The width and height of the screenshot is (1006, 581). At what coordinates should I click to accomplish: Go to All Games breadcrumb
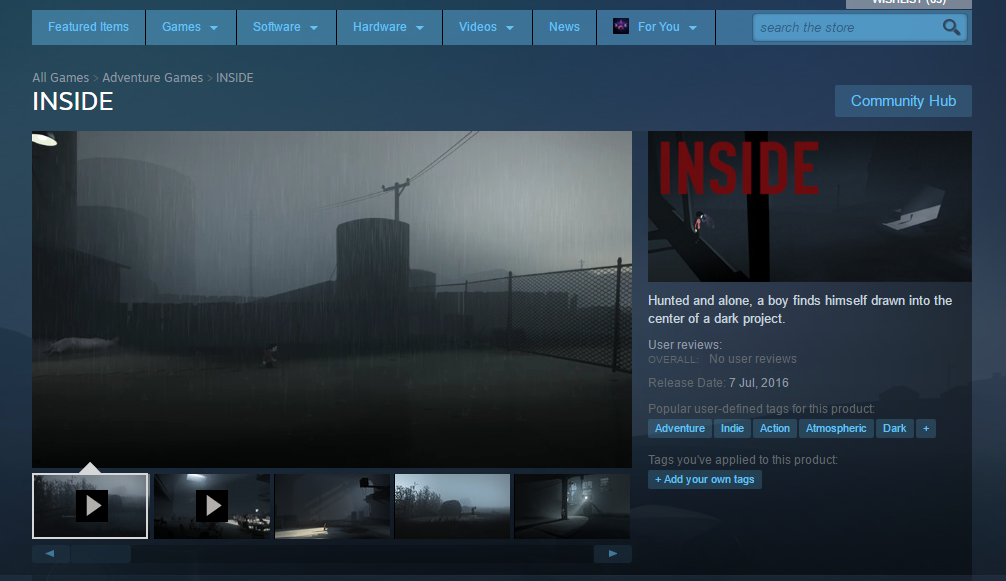coord(60,78)
